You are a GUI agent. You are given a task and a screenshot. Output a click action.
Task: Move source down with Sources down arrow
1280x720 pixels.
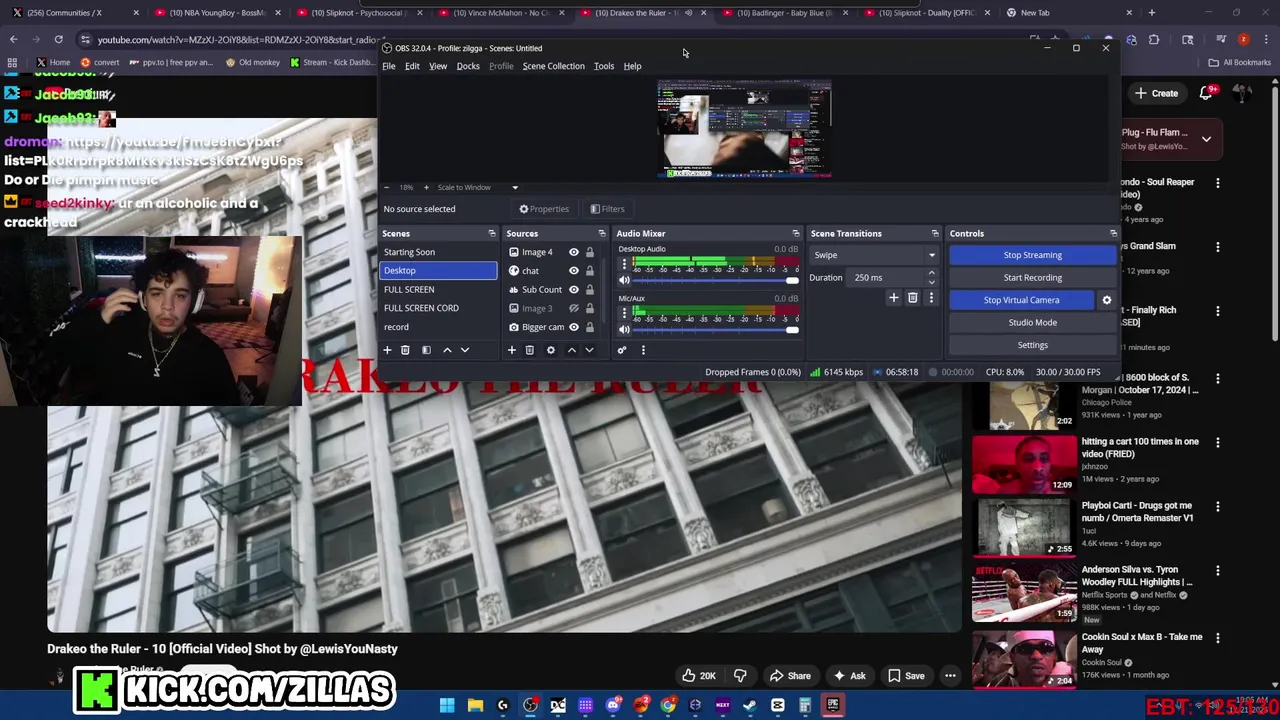[589, 350]
